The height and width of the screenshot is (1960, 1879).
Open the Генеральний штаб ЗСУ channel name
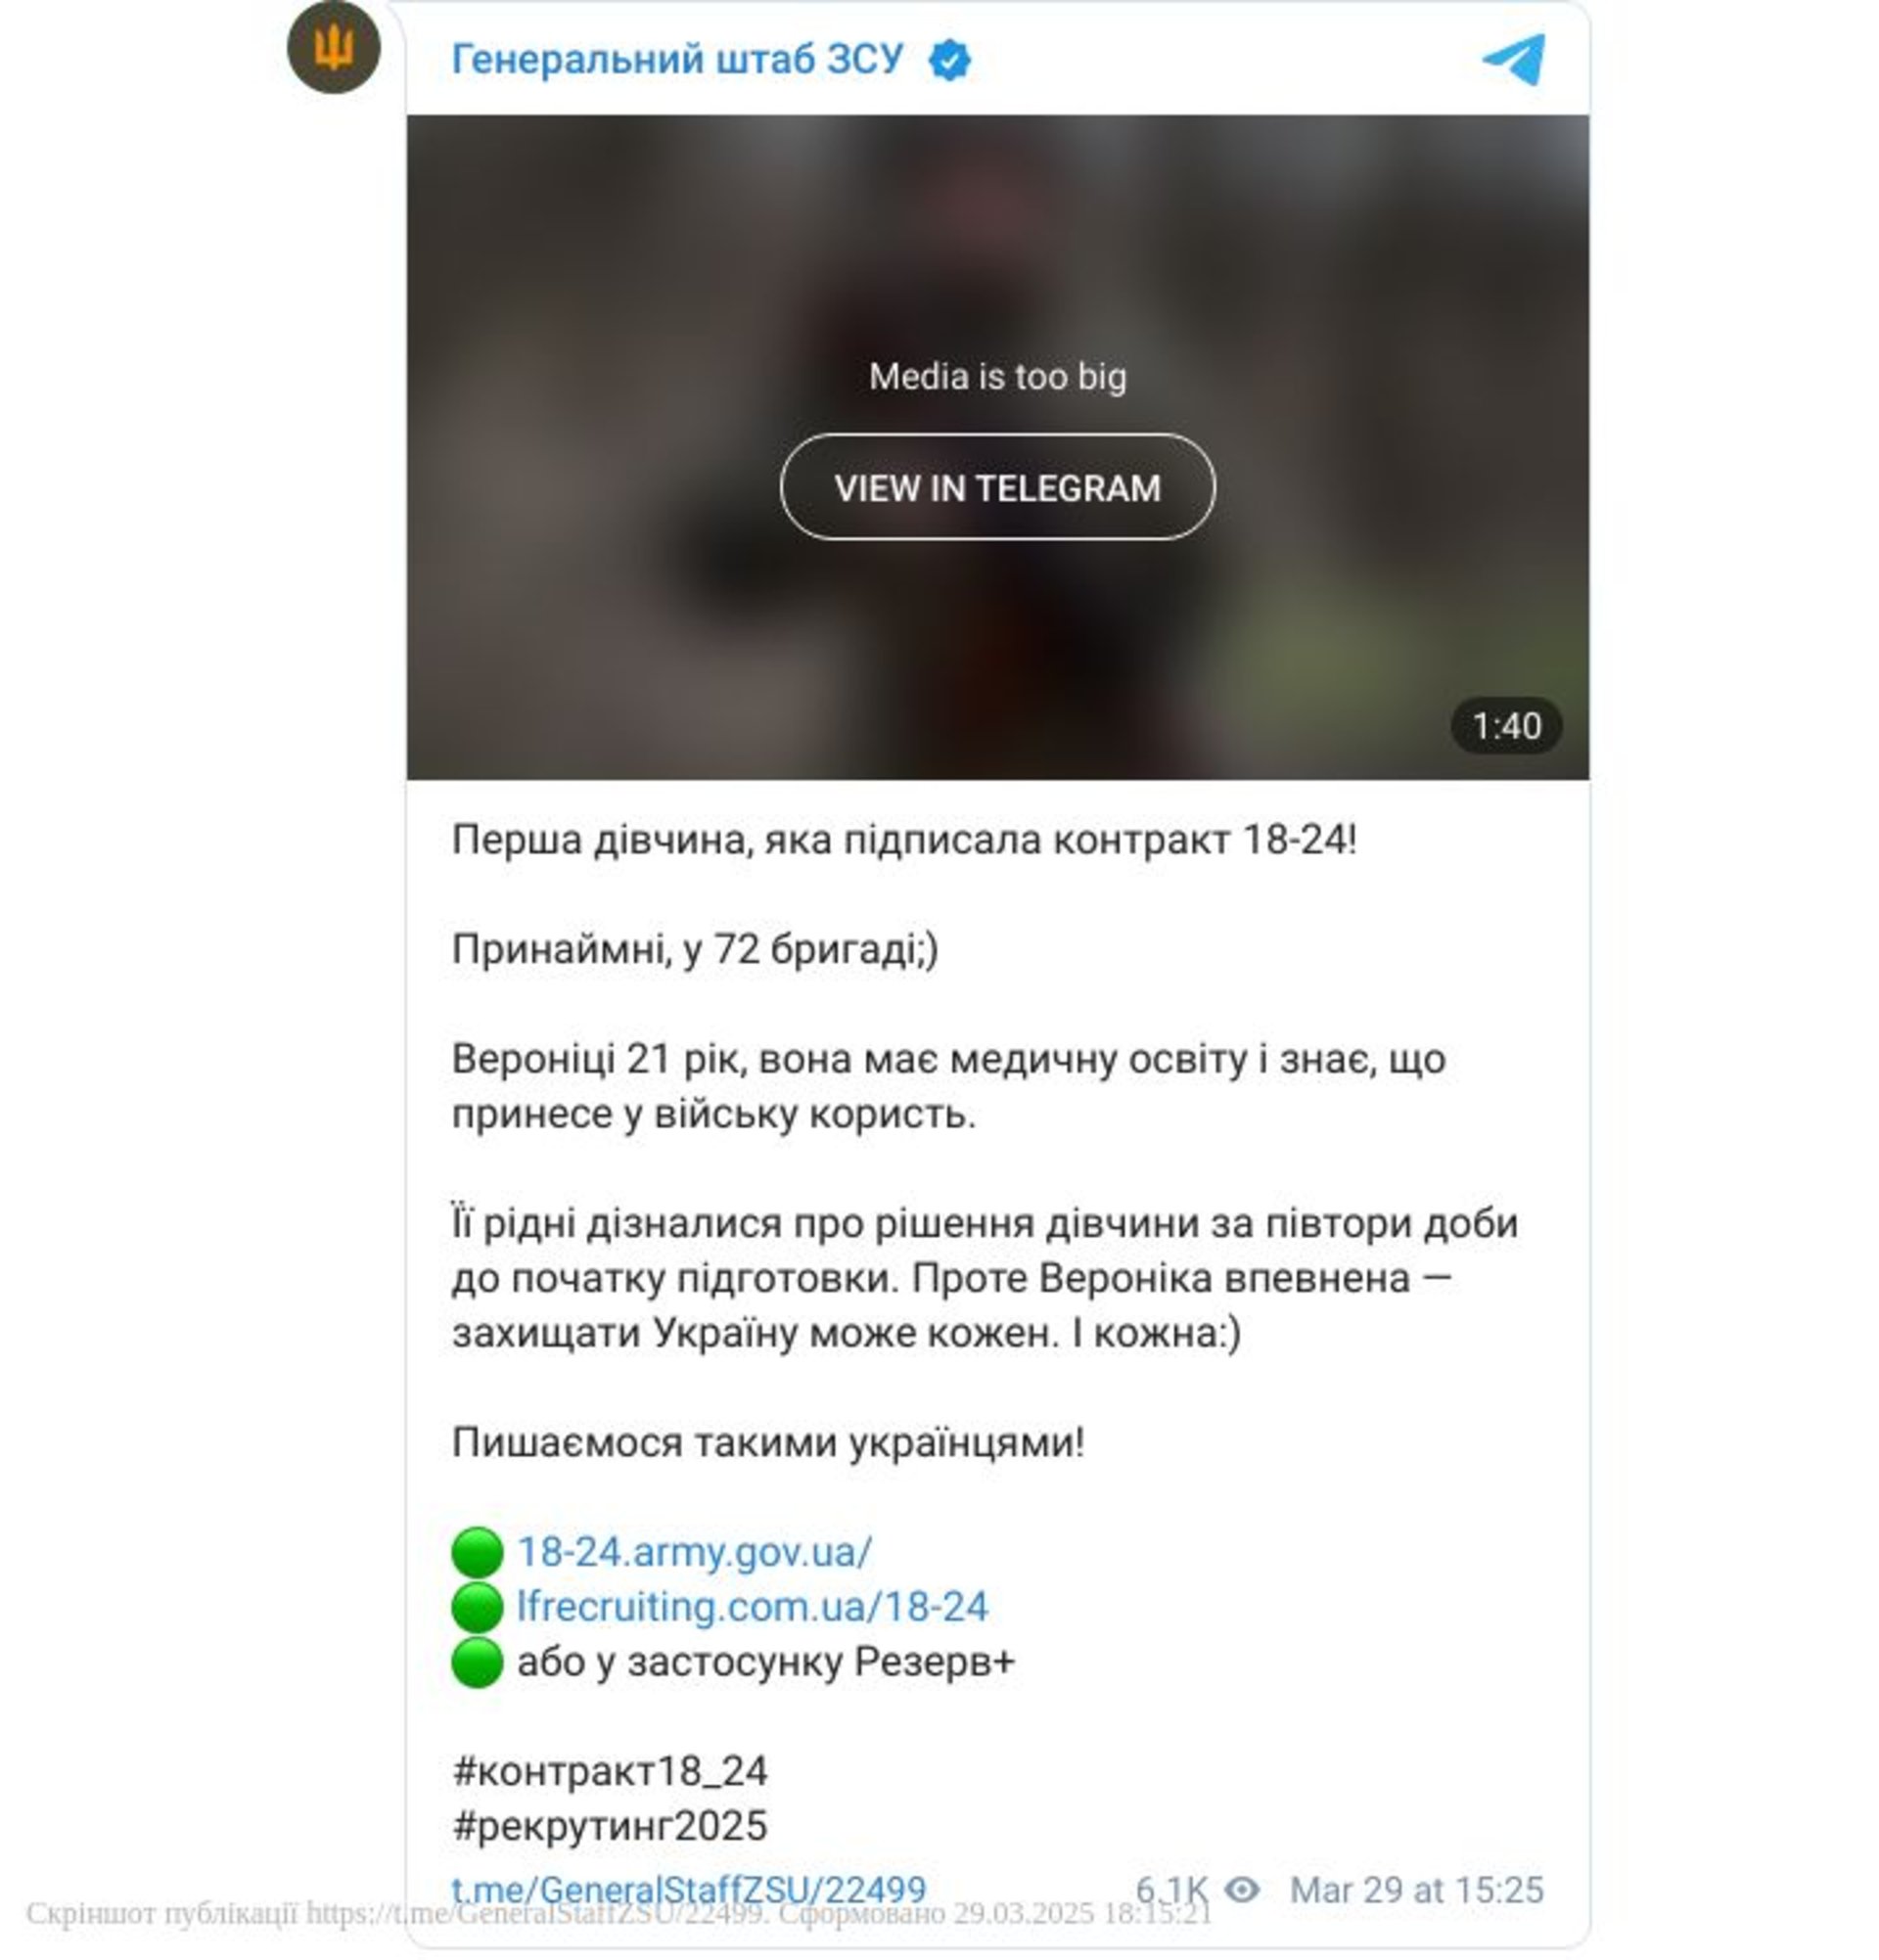pos(677,59)
